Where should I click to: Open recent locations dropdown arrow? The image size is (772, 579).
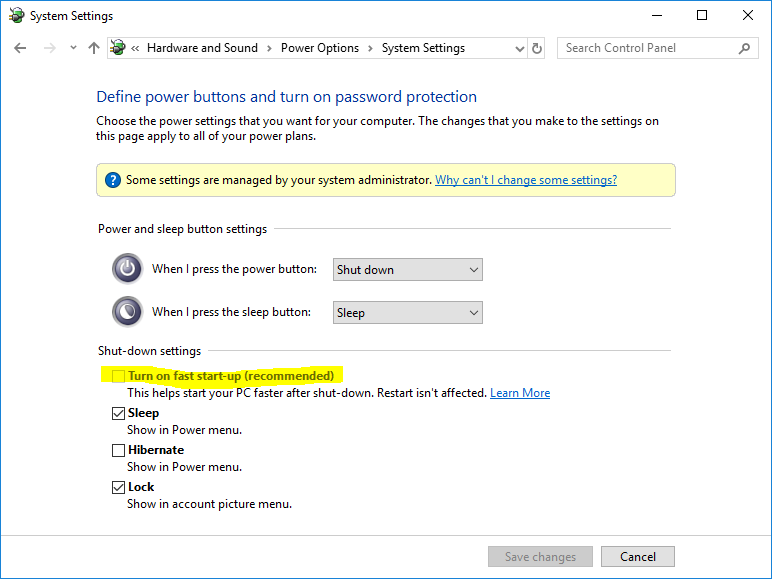72,48
